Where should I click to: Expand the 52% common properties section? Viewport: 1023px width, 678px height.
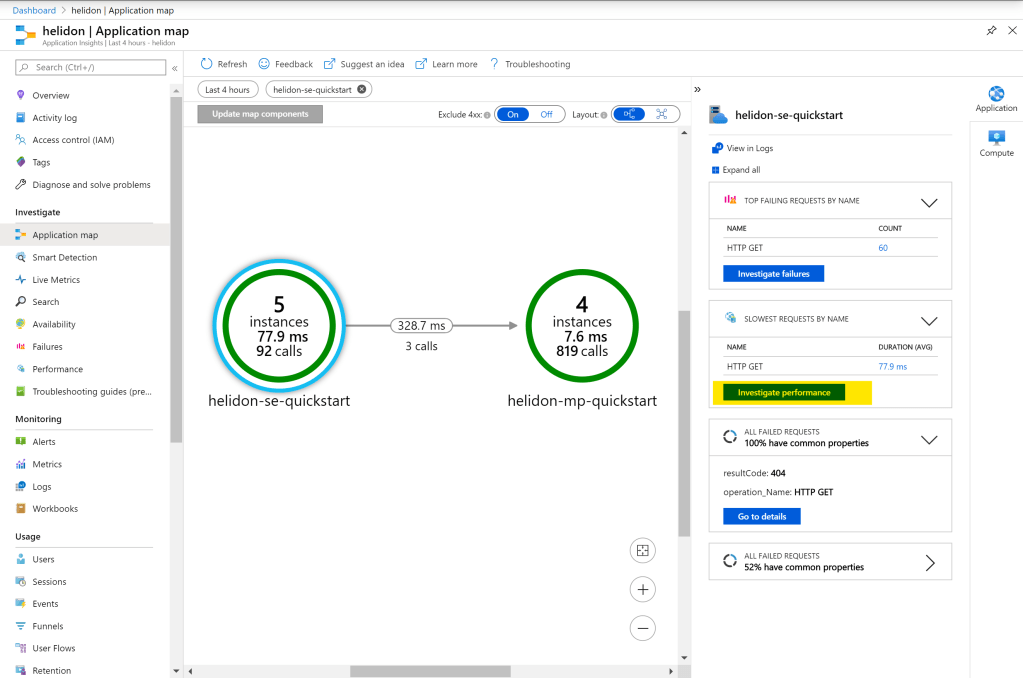click(929, 563)
